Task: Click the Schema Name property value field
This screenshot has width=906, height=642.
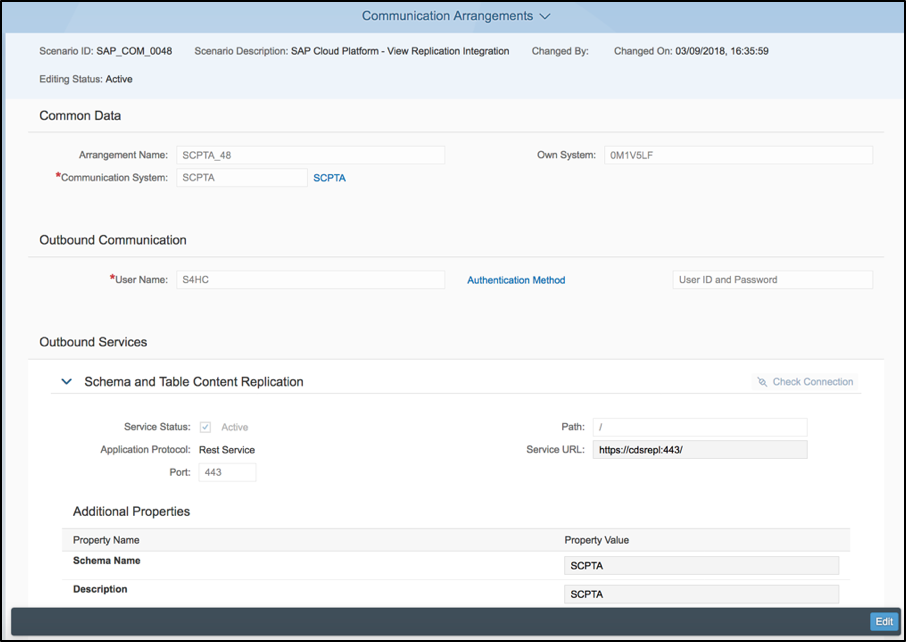Action: tap(701, 566)
